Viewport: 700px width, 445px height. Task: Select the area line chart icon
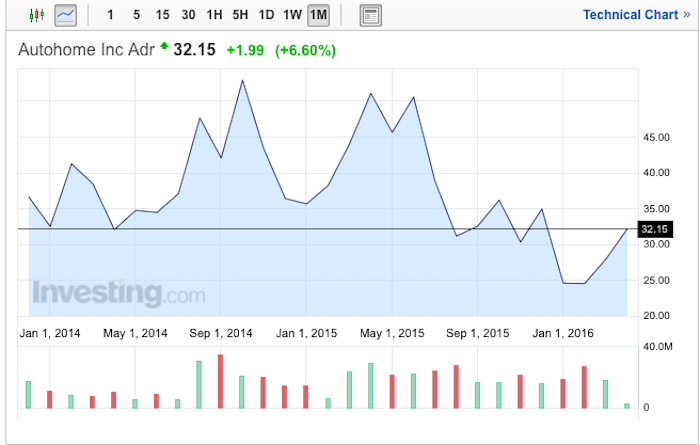[66, 15]
